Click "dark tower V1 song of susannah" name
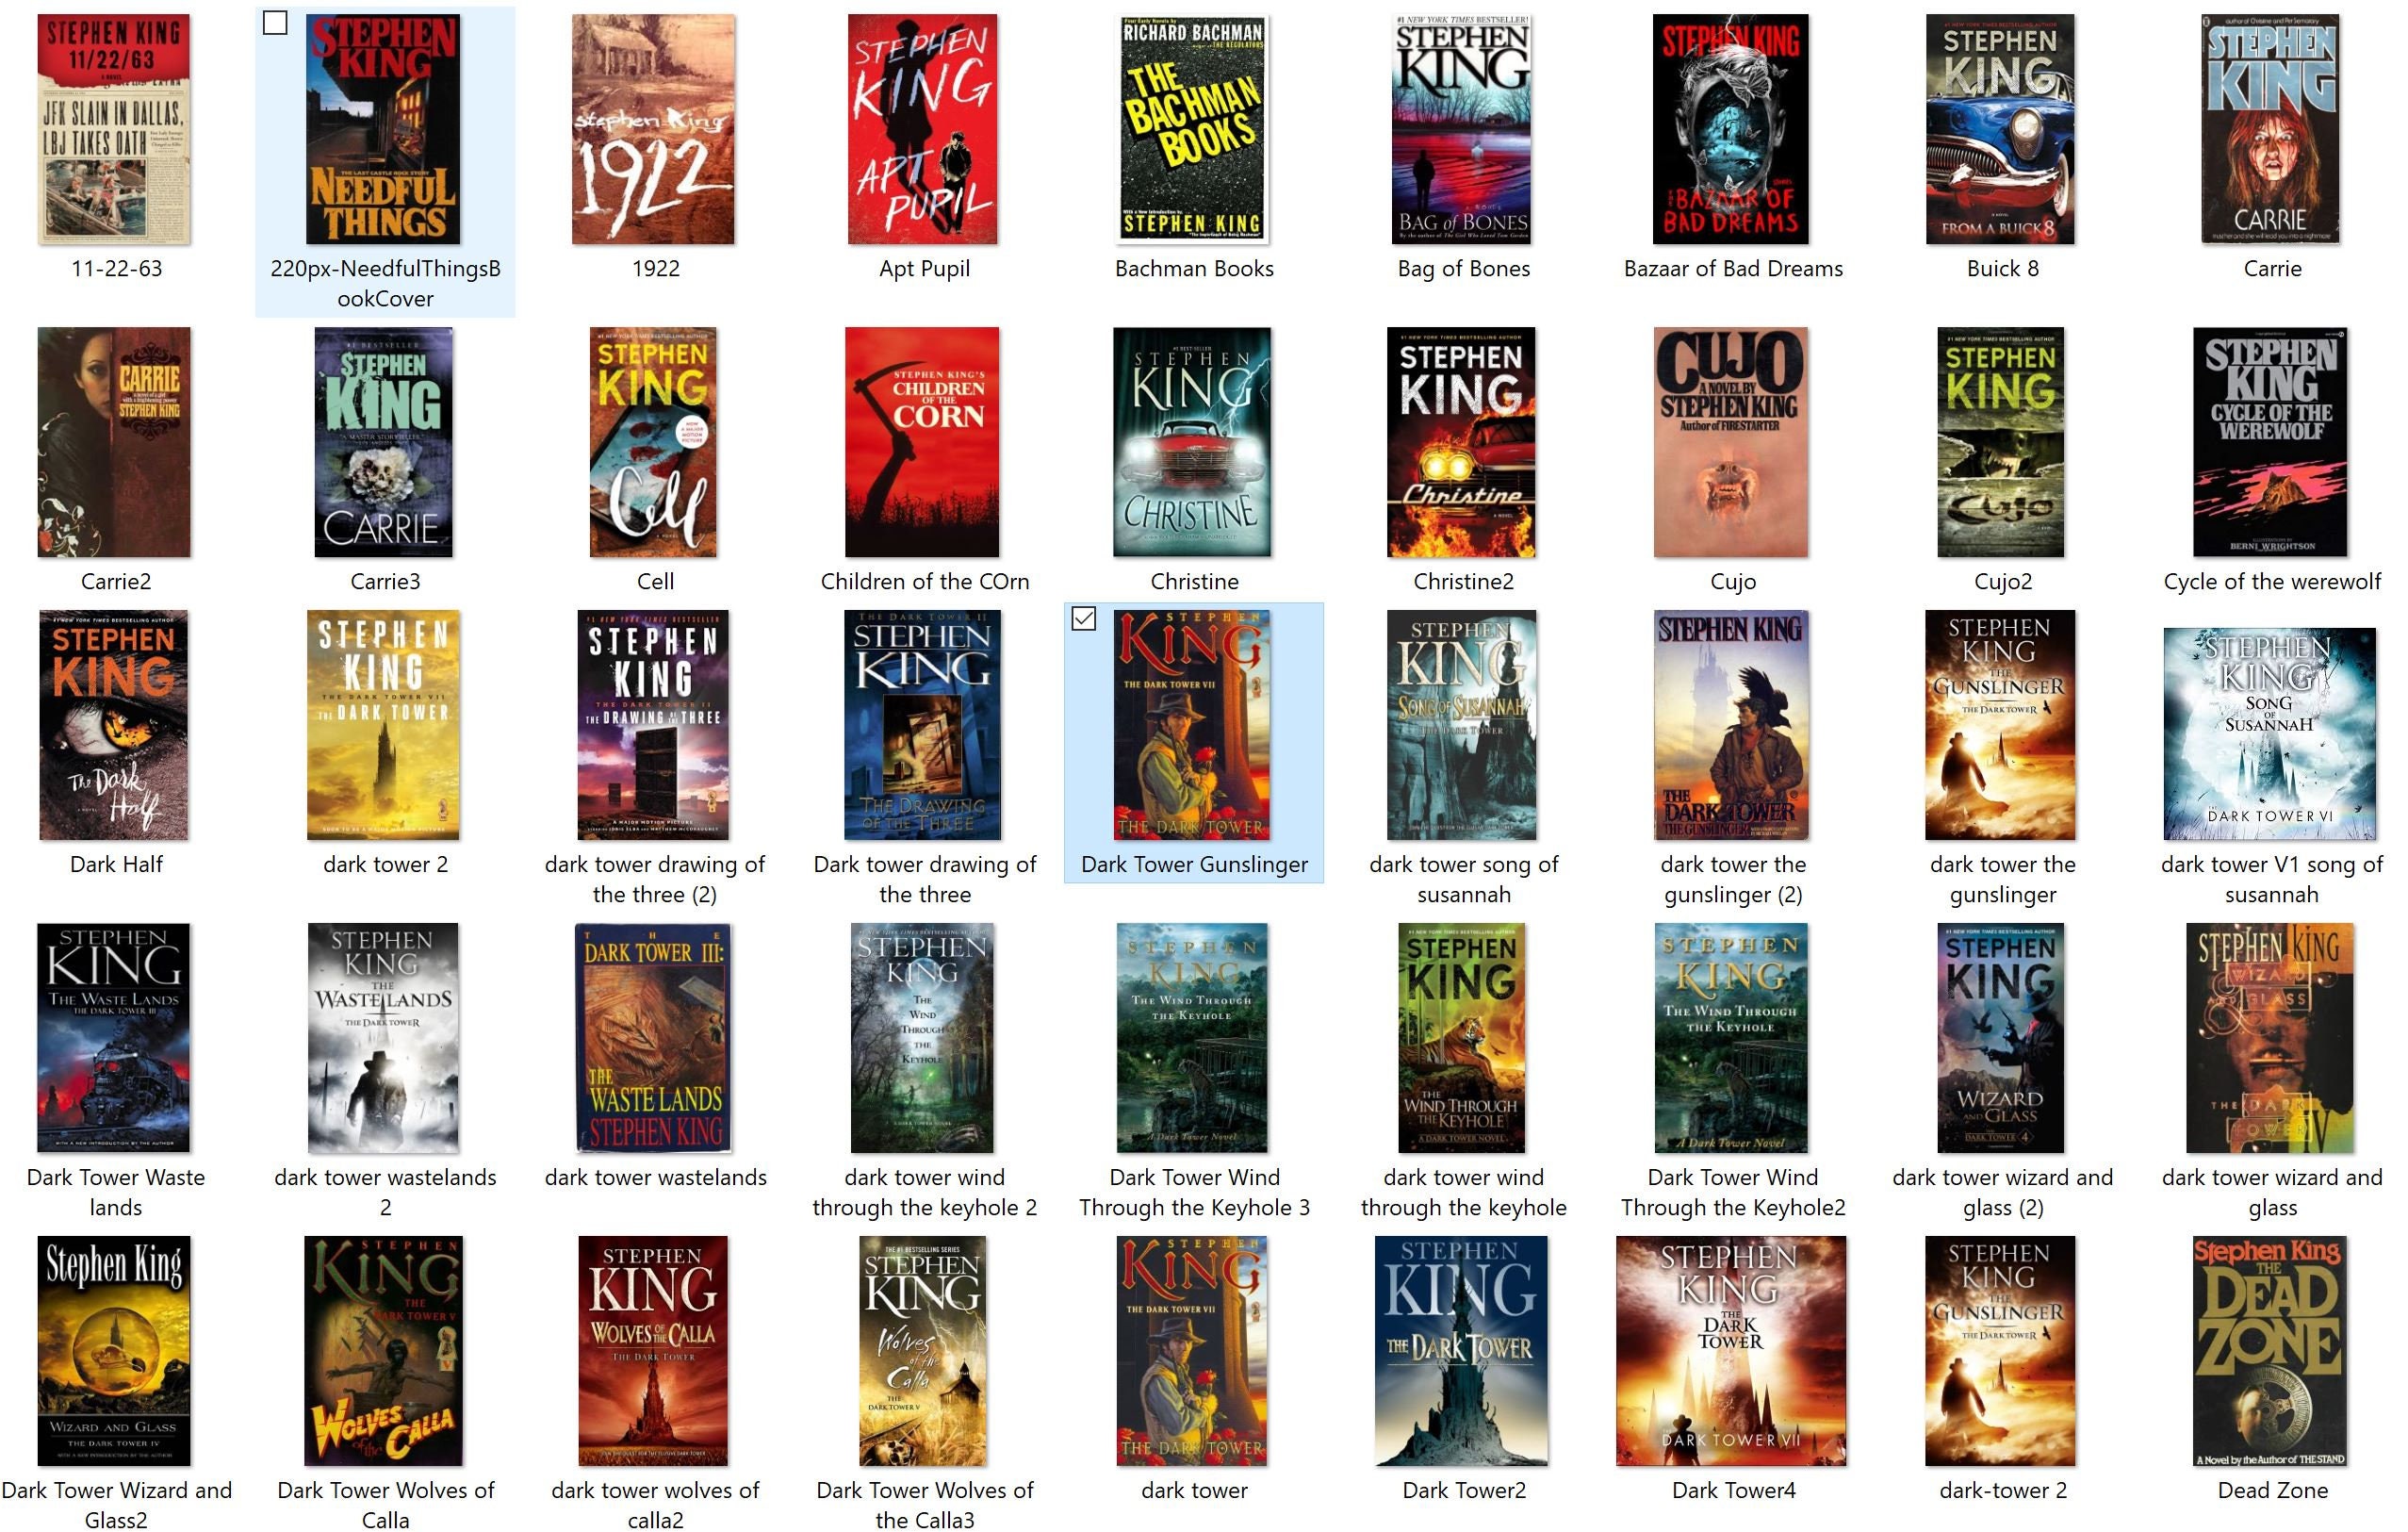This screenshot has height=1532, width=2408. (x=2272, y=880)
